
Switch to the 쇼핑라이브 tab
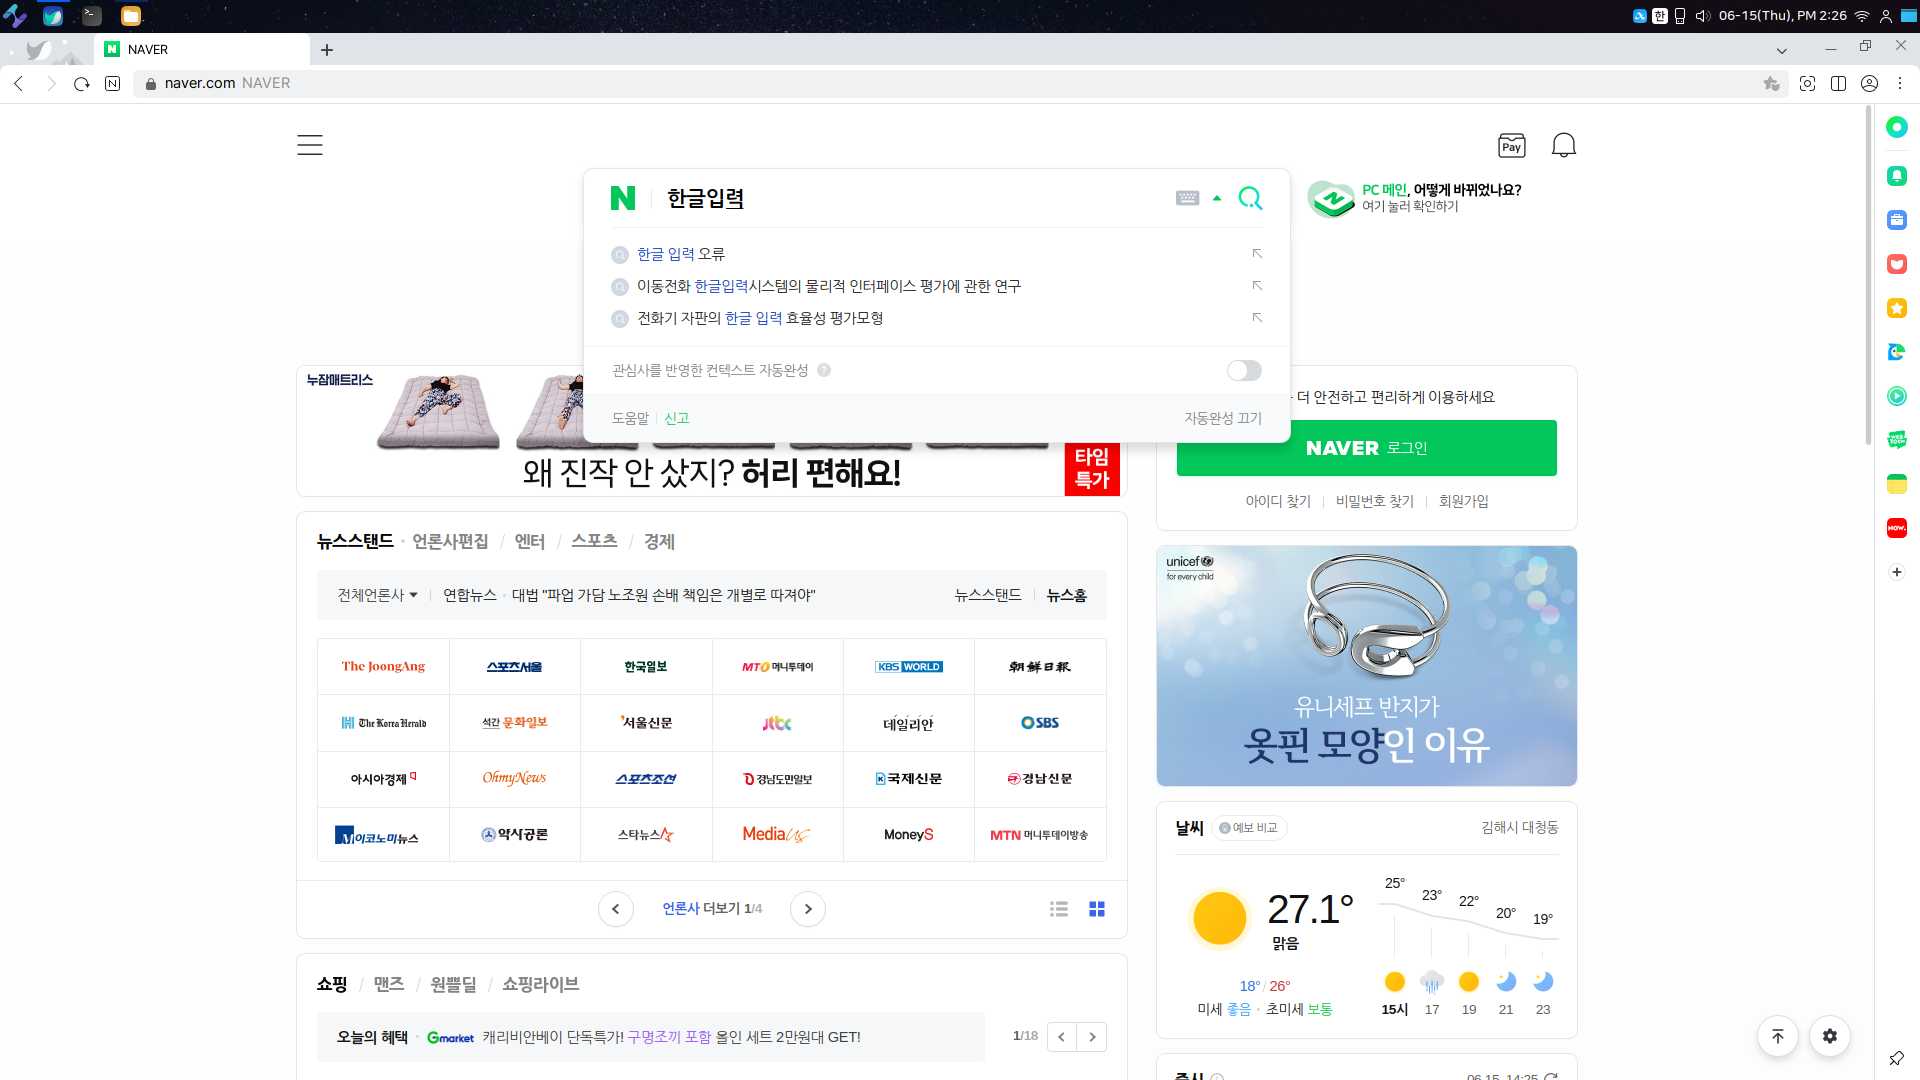click(540, 984)
